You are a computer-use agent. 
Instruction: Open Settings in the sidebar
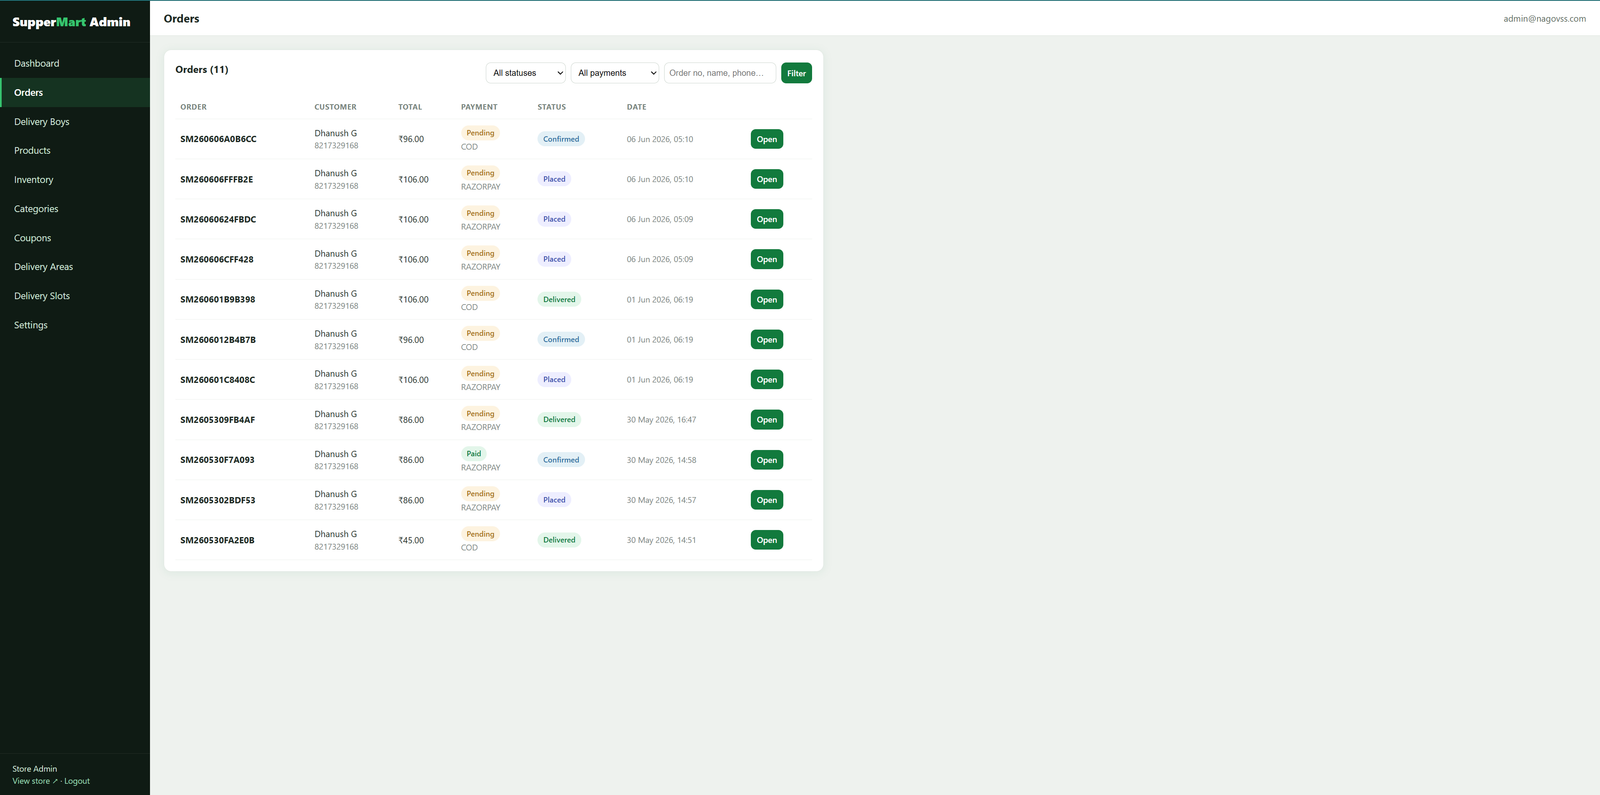coord(75,325)
